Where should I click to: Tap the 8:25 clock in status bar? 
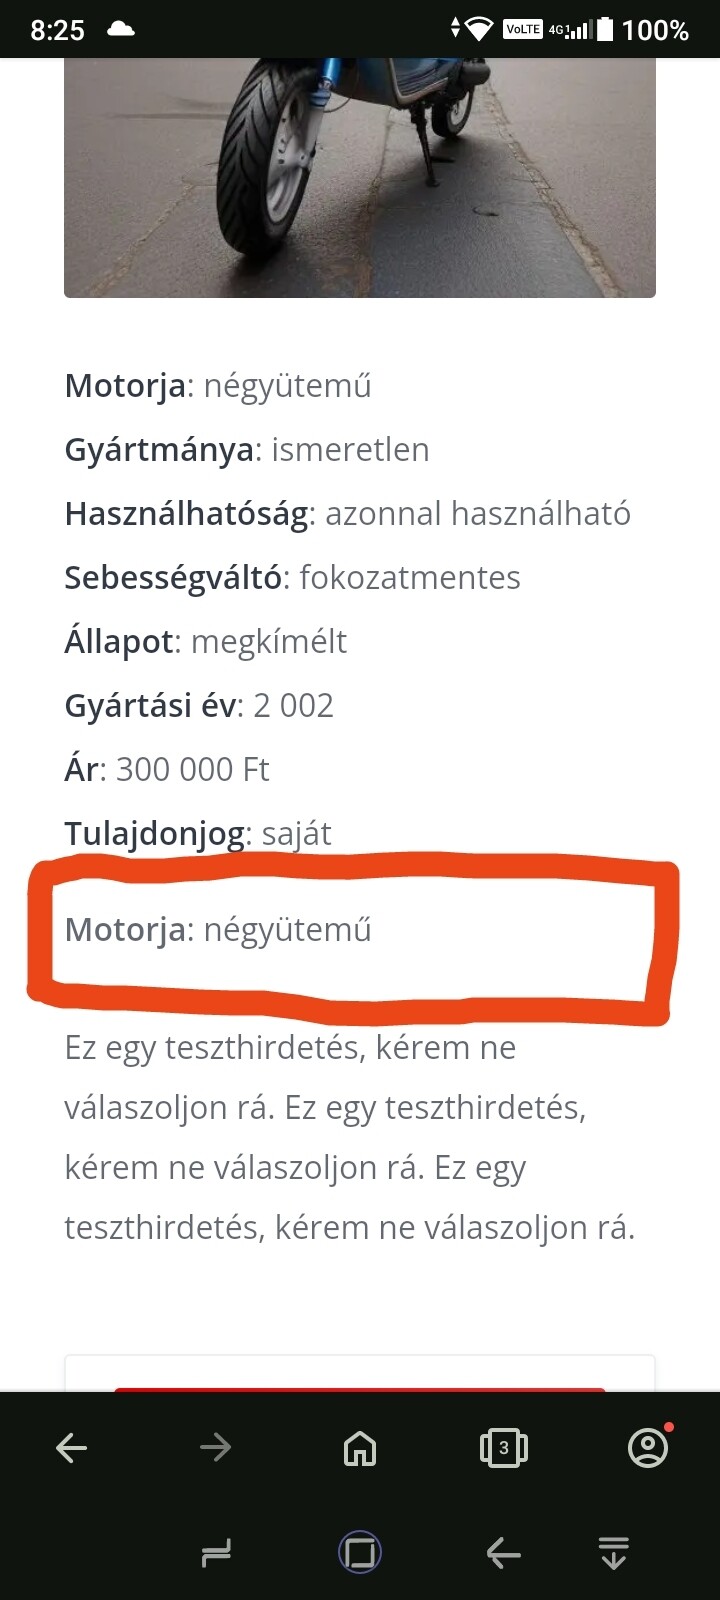click(x=57, y=30)
